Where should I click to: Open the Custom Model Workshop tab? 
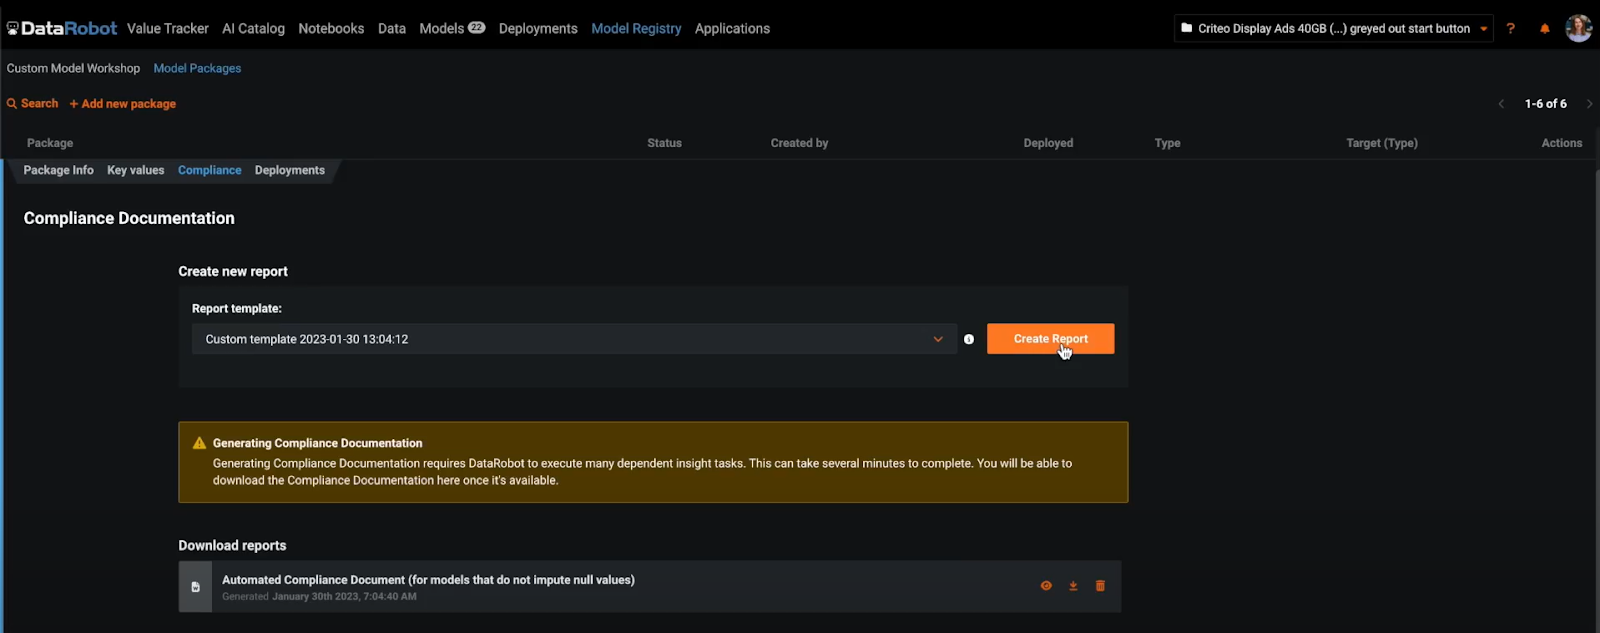coord(73,68)
